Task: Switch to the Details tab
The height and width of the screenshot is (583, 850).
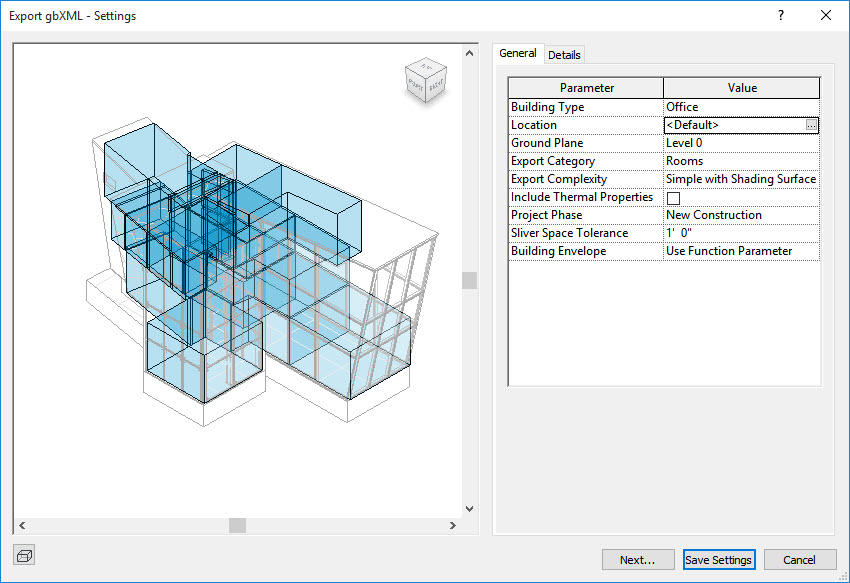Action: tap(564, 55)
